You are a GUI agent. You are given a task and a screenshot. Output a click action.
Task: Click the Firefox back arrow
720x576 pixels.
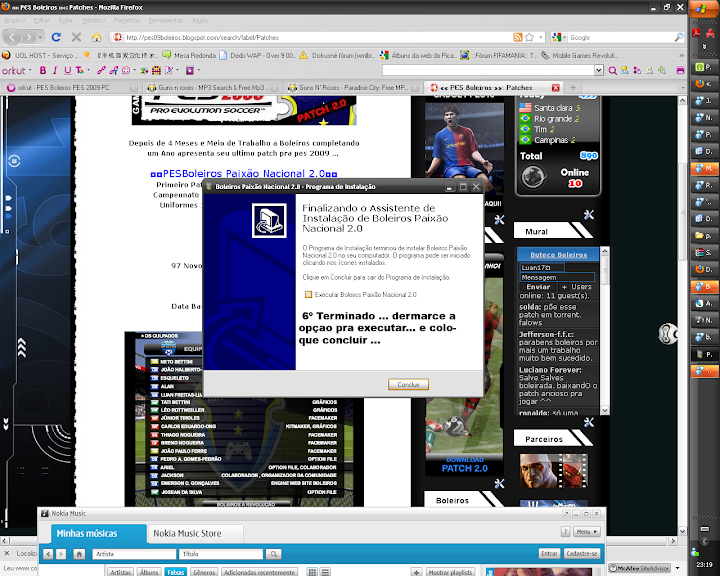(12, 37)
